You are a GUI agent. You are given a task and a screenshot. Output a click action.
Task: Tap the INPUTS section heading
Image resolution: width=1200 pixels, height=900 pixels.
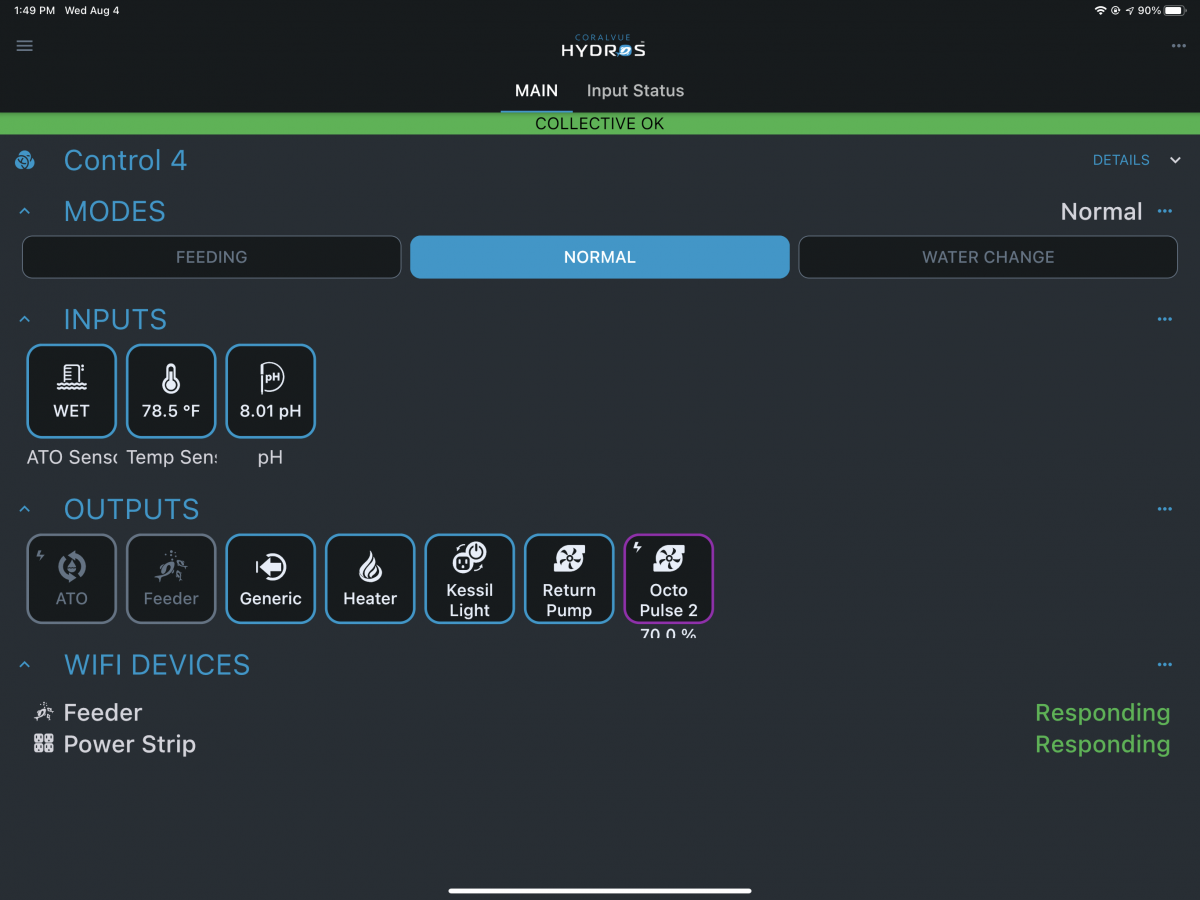click(115, 319)
